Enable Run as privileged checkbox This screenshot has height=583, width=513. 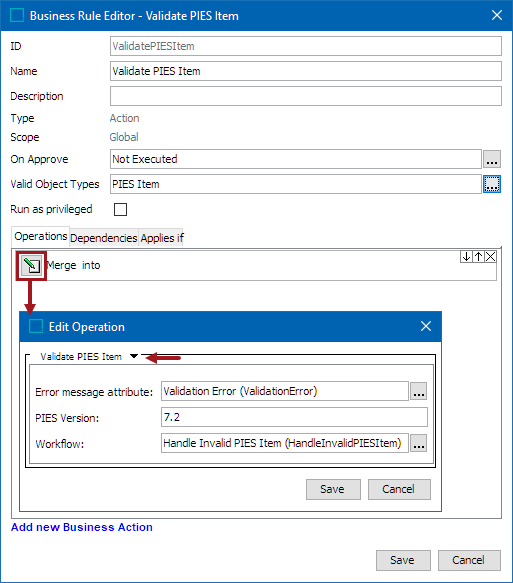[x=120, y=209]
